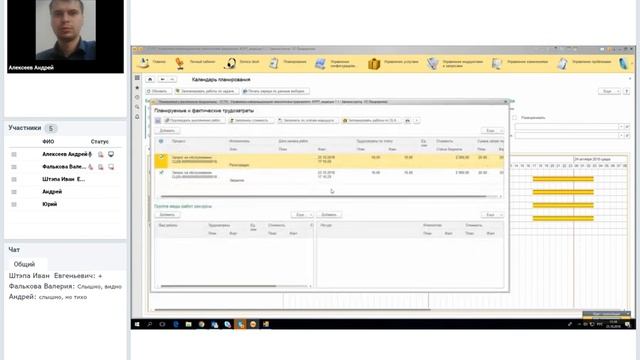Click the binoculars find icon in dialog toolbar

(407, 120)
